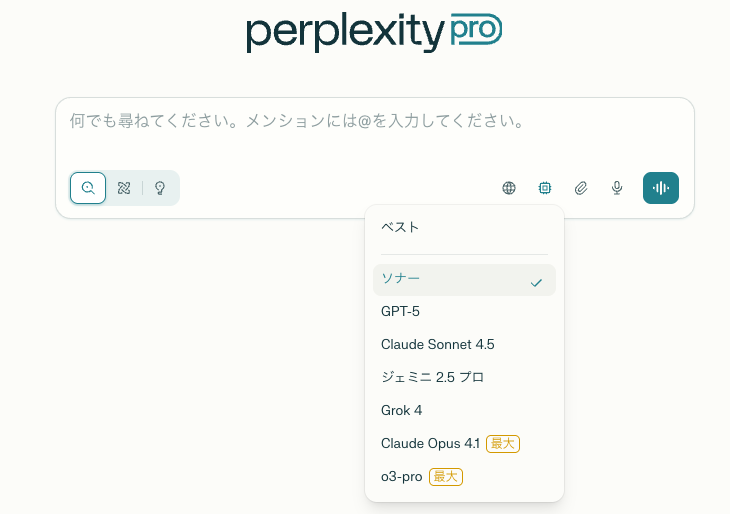
Task: Choose ベスト model option
Action: click(x=400, y=227)
